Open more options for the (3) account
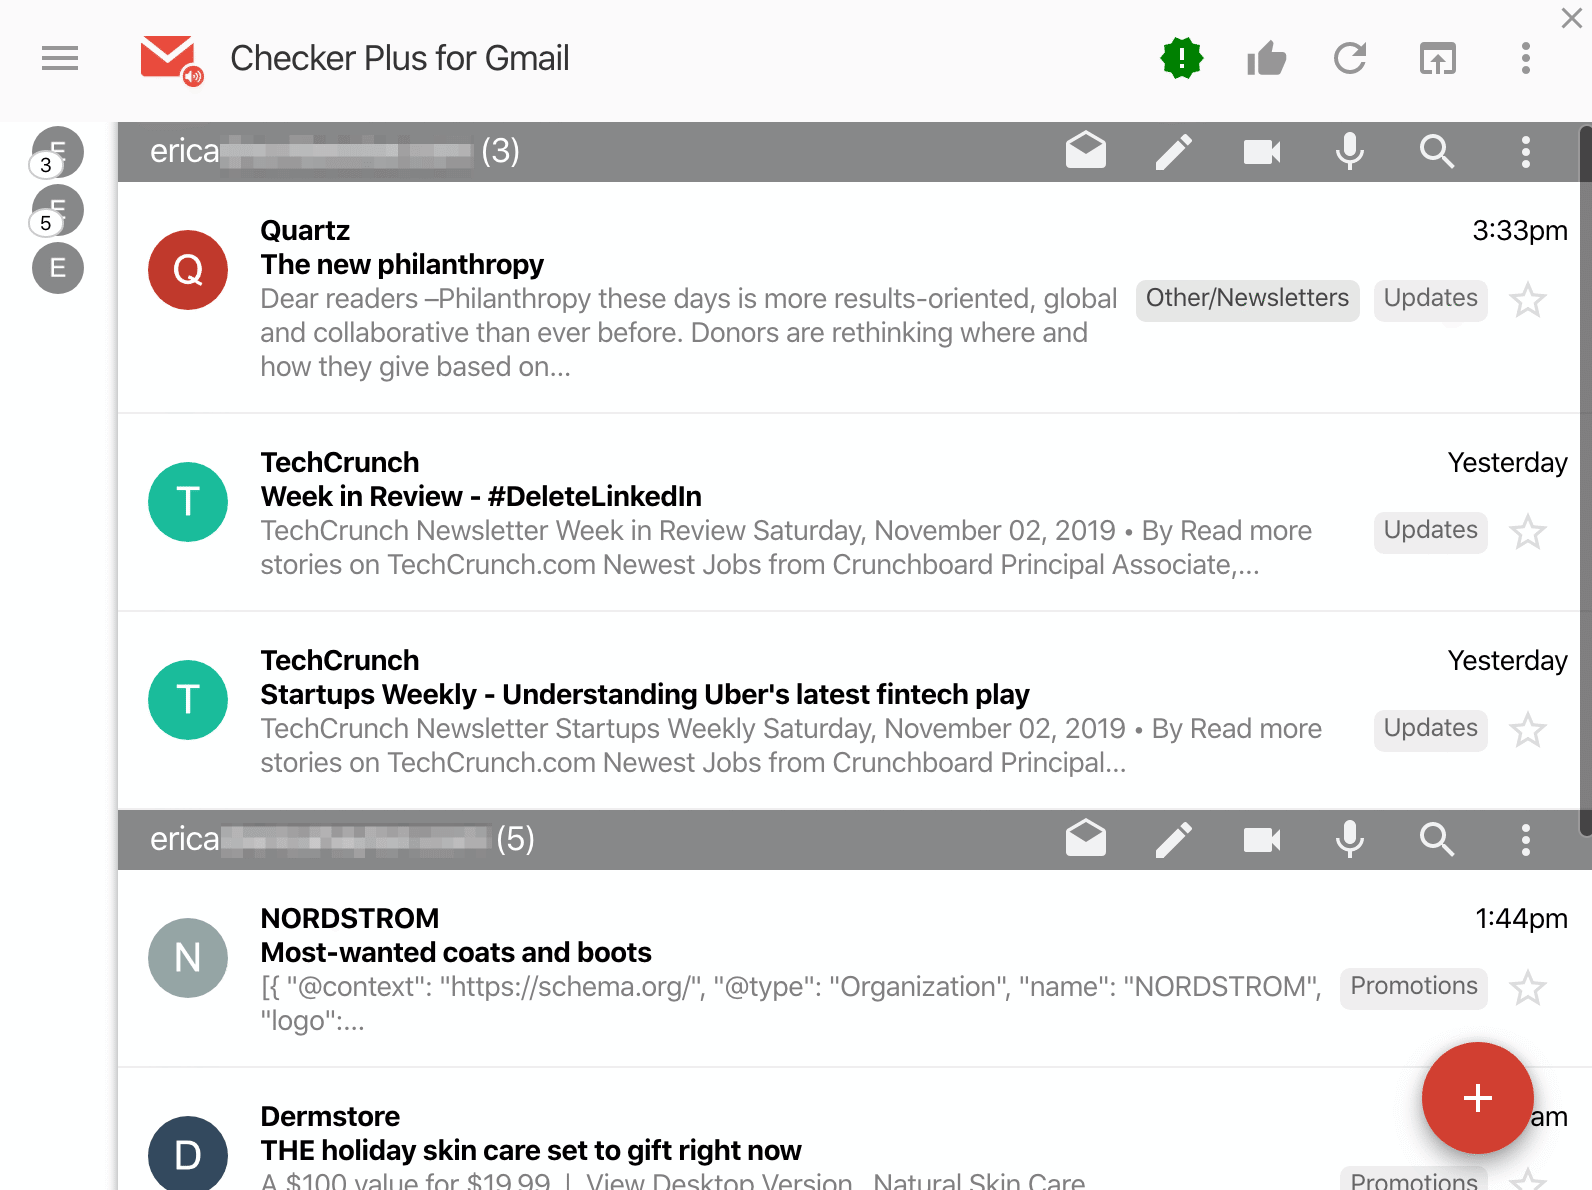The height and width of the screenshot is (1190, 1592). [x=1525, y=152]
